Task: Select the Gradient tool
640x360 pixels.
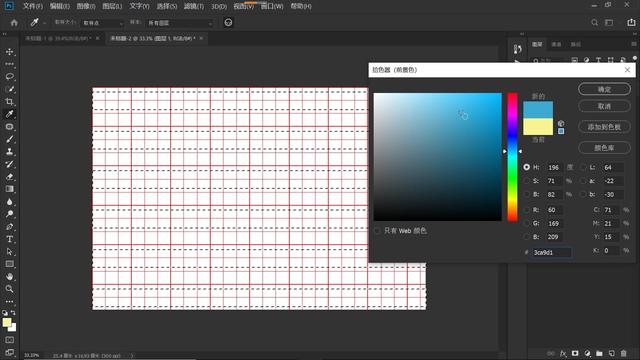Action: point(9,189)
